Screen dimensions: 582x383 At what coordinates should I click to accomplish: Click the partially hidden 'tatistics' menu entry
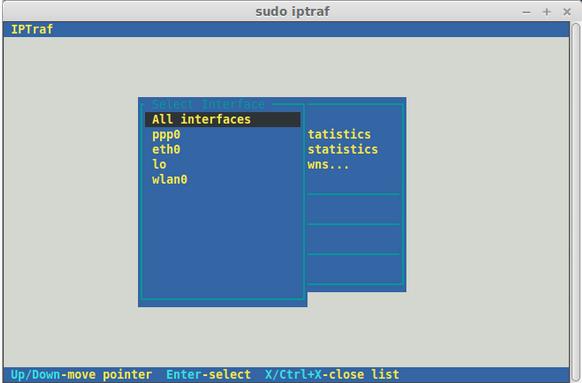[x=339, y=134]
